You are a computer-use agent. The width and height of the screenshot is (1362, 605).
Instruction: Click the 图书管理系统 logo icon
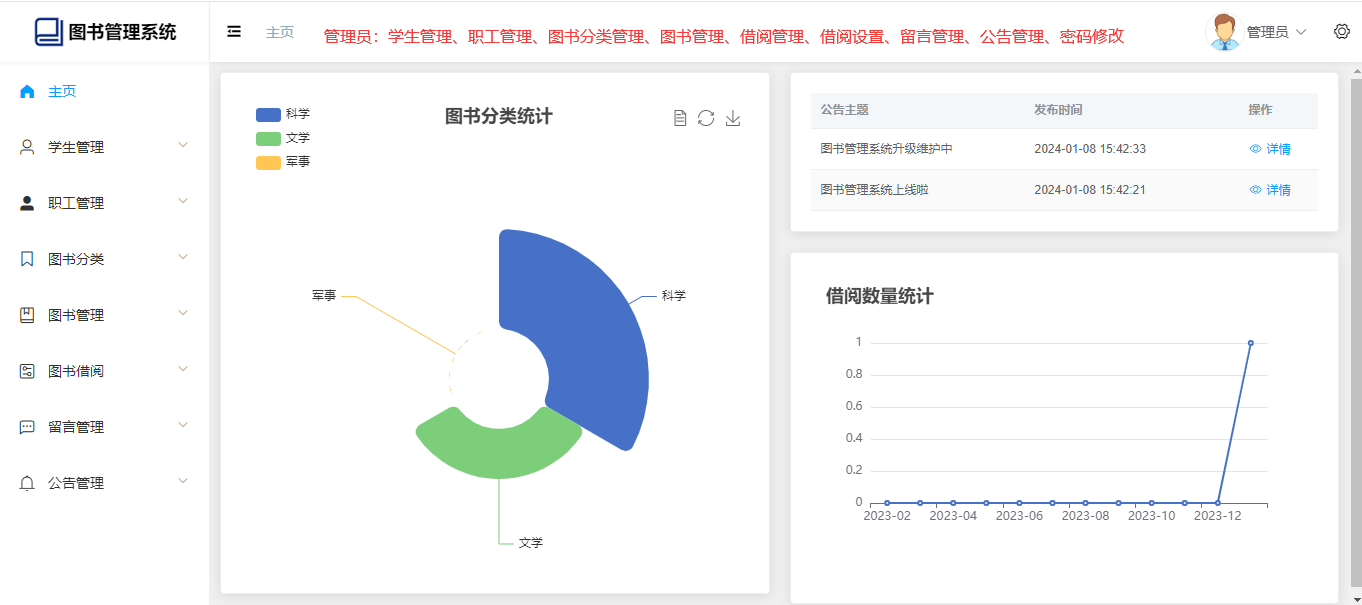click(48, 32)
